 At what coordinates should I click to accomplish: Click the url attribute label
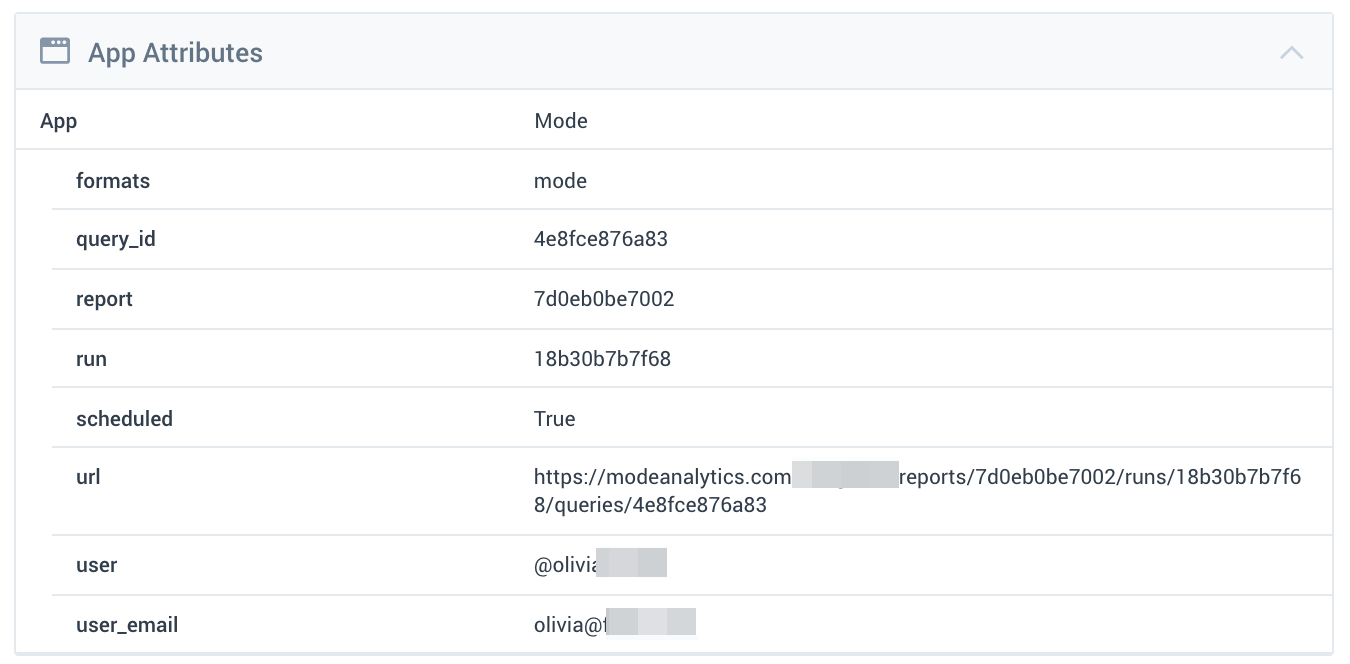[88, 477]
